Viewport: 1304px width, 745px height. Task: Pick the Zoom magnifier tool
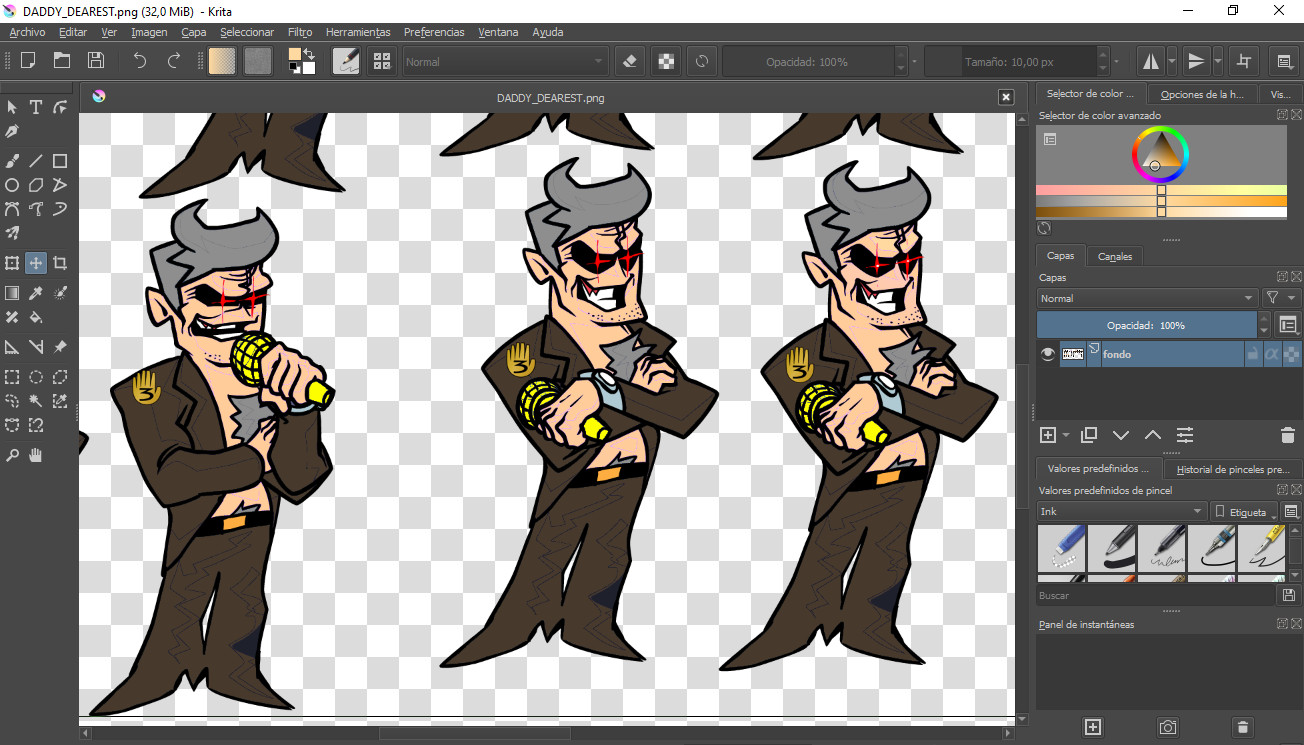pyautogui.click(x=12, y=455)
